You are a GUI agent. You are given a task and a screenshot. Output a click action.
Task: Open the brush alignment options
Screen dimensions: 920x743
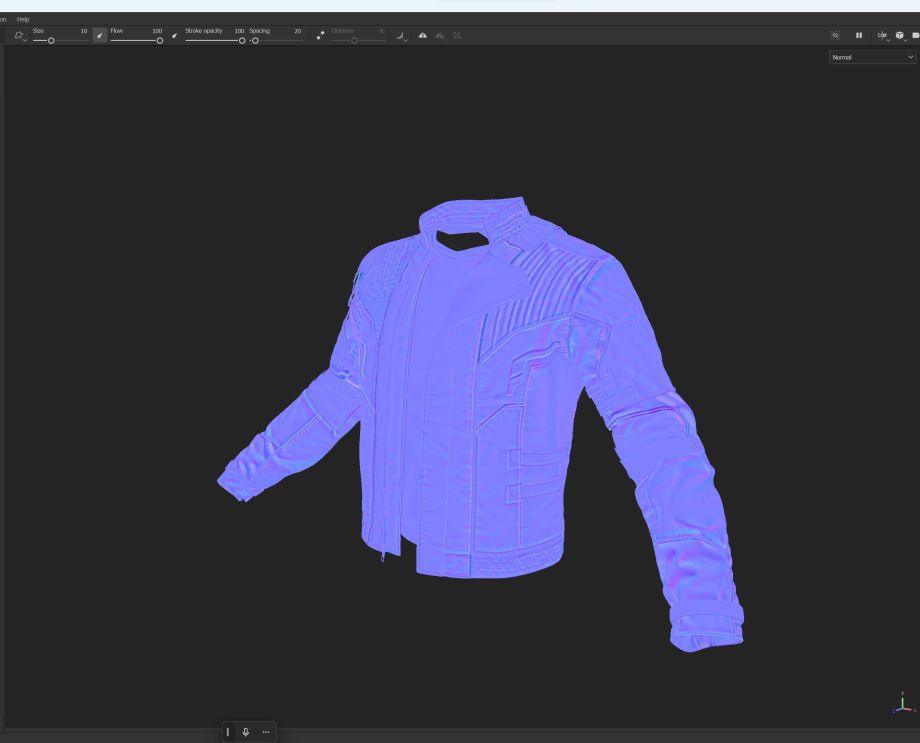(x=402, y=36)
